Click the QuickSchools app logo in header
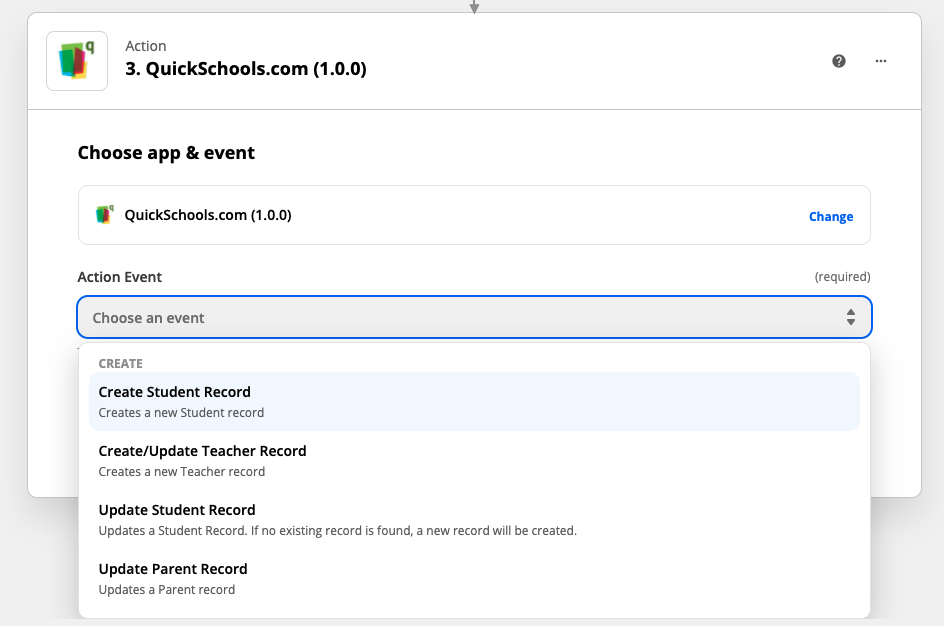This screenshot has width=944, height=626. (77, 61)
